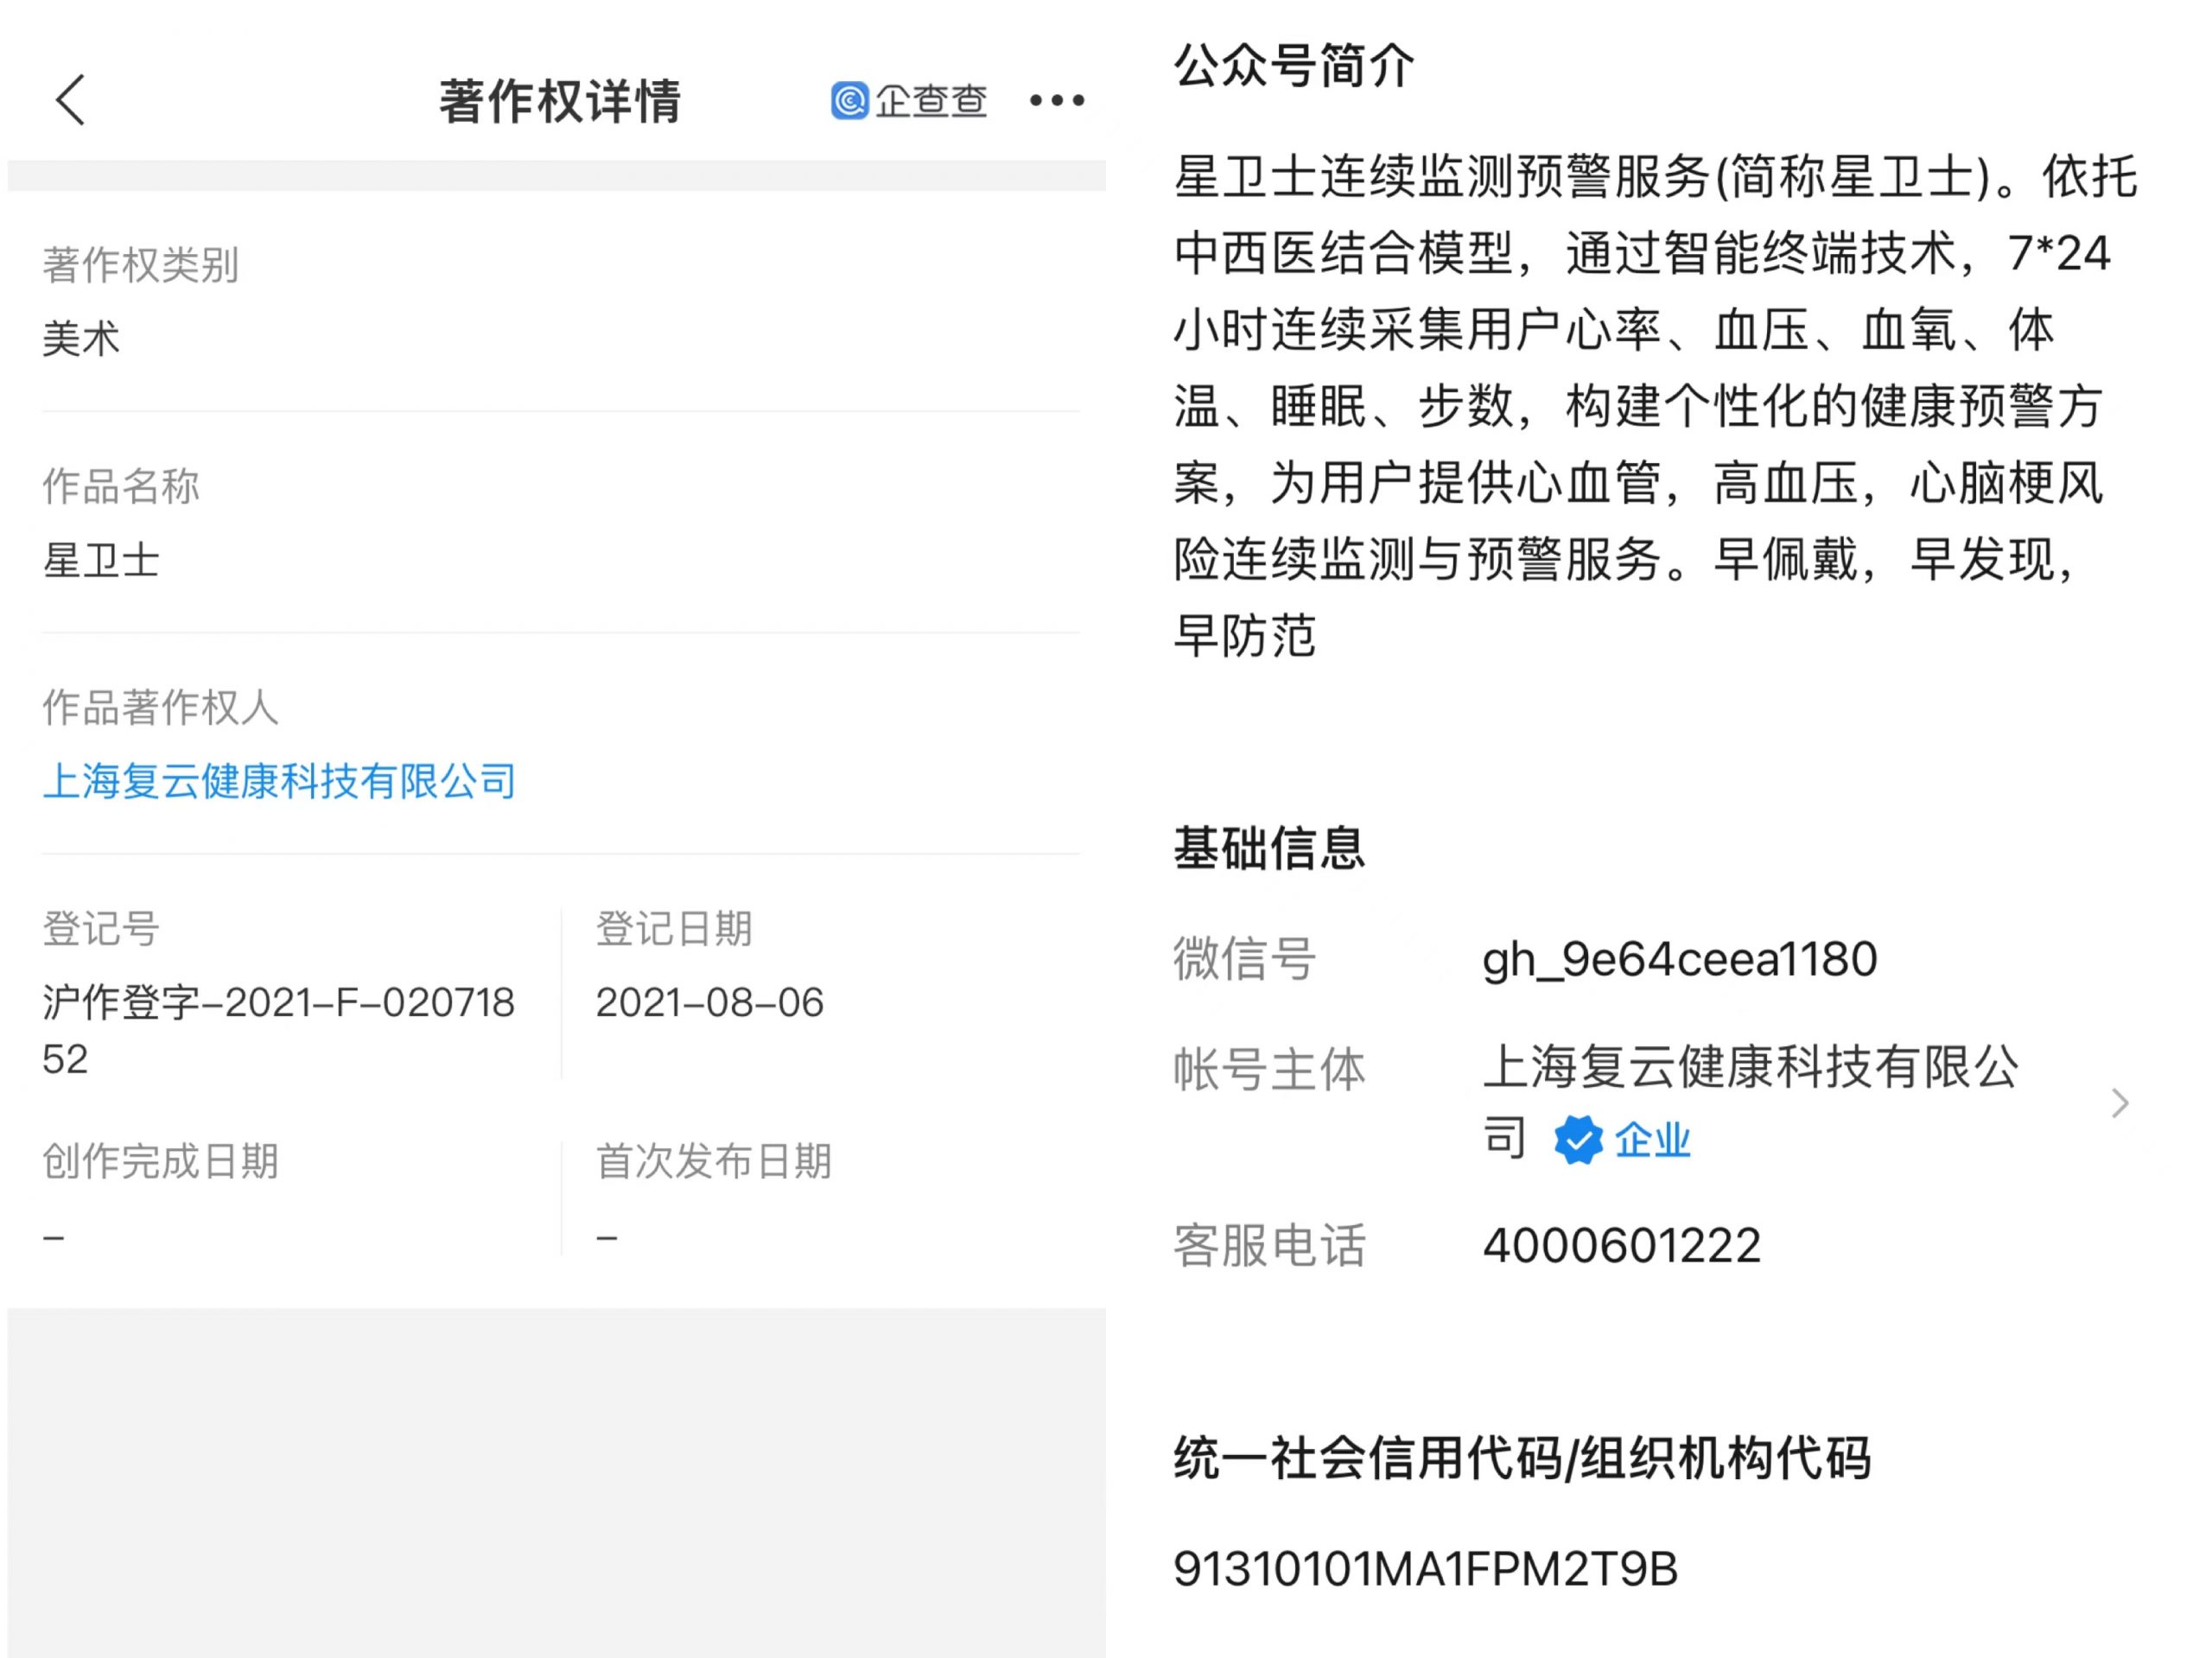The width and height of the screenshot is (2212, 1658).
Task: Tap the 著作权类别 field label
Action: [141, 265]
